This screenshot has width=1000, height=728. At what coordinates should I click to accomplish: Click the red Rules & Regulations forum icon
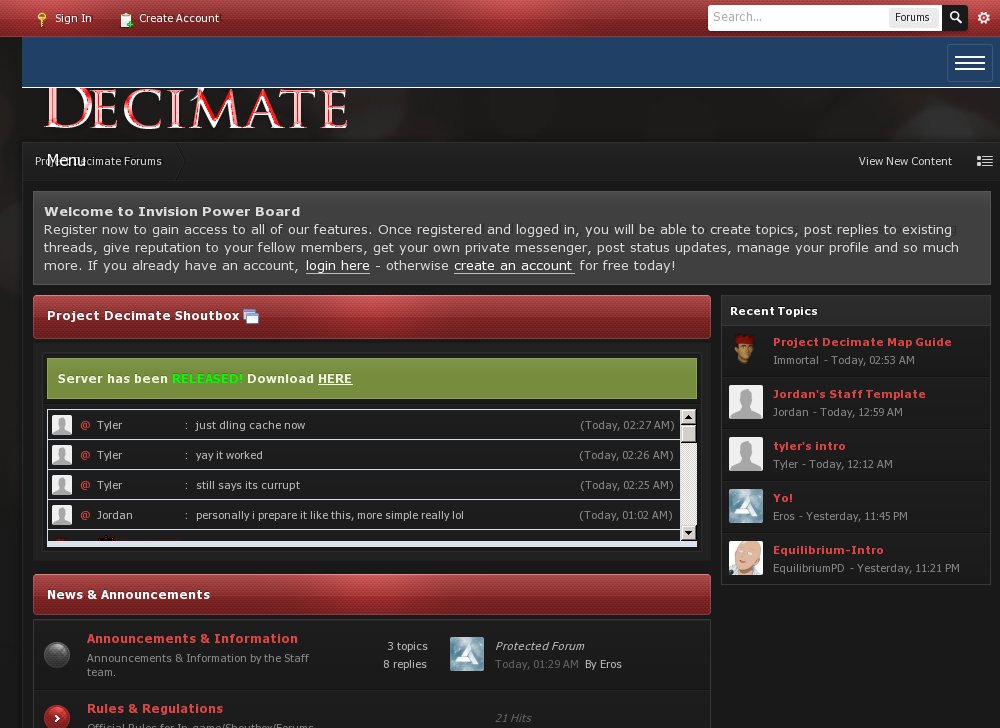pos(57,717)
